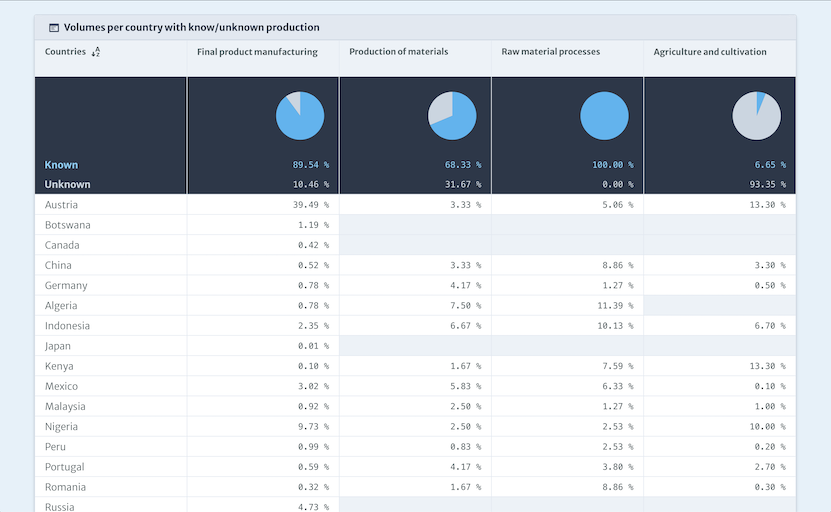Select the Countries column header
Image resolution: width=831 pixels, height=512 pixels.
[66, 52]
